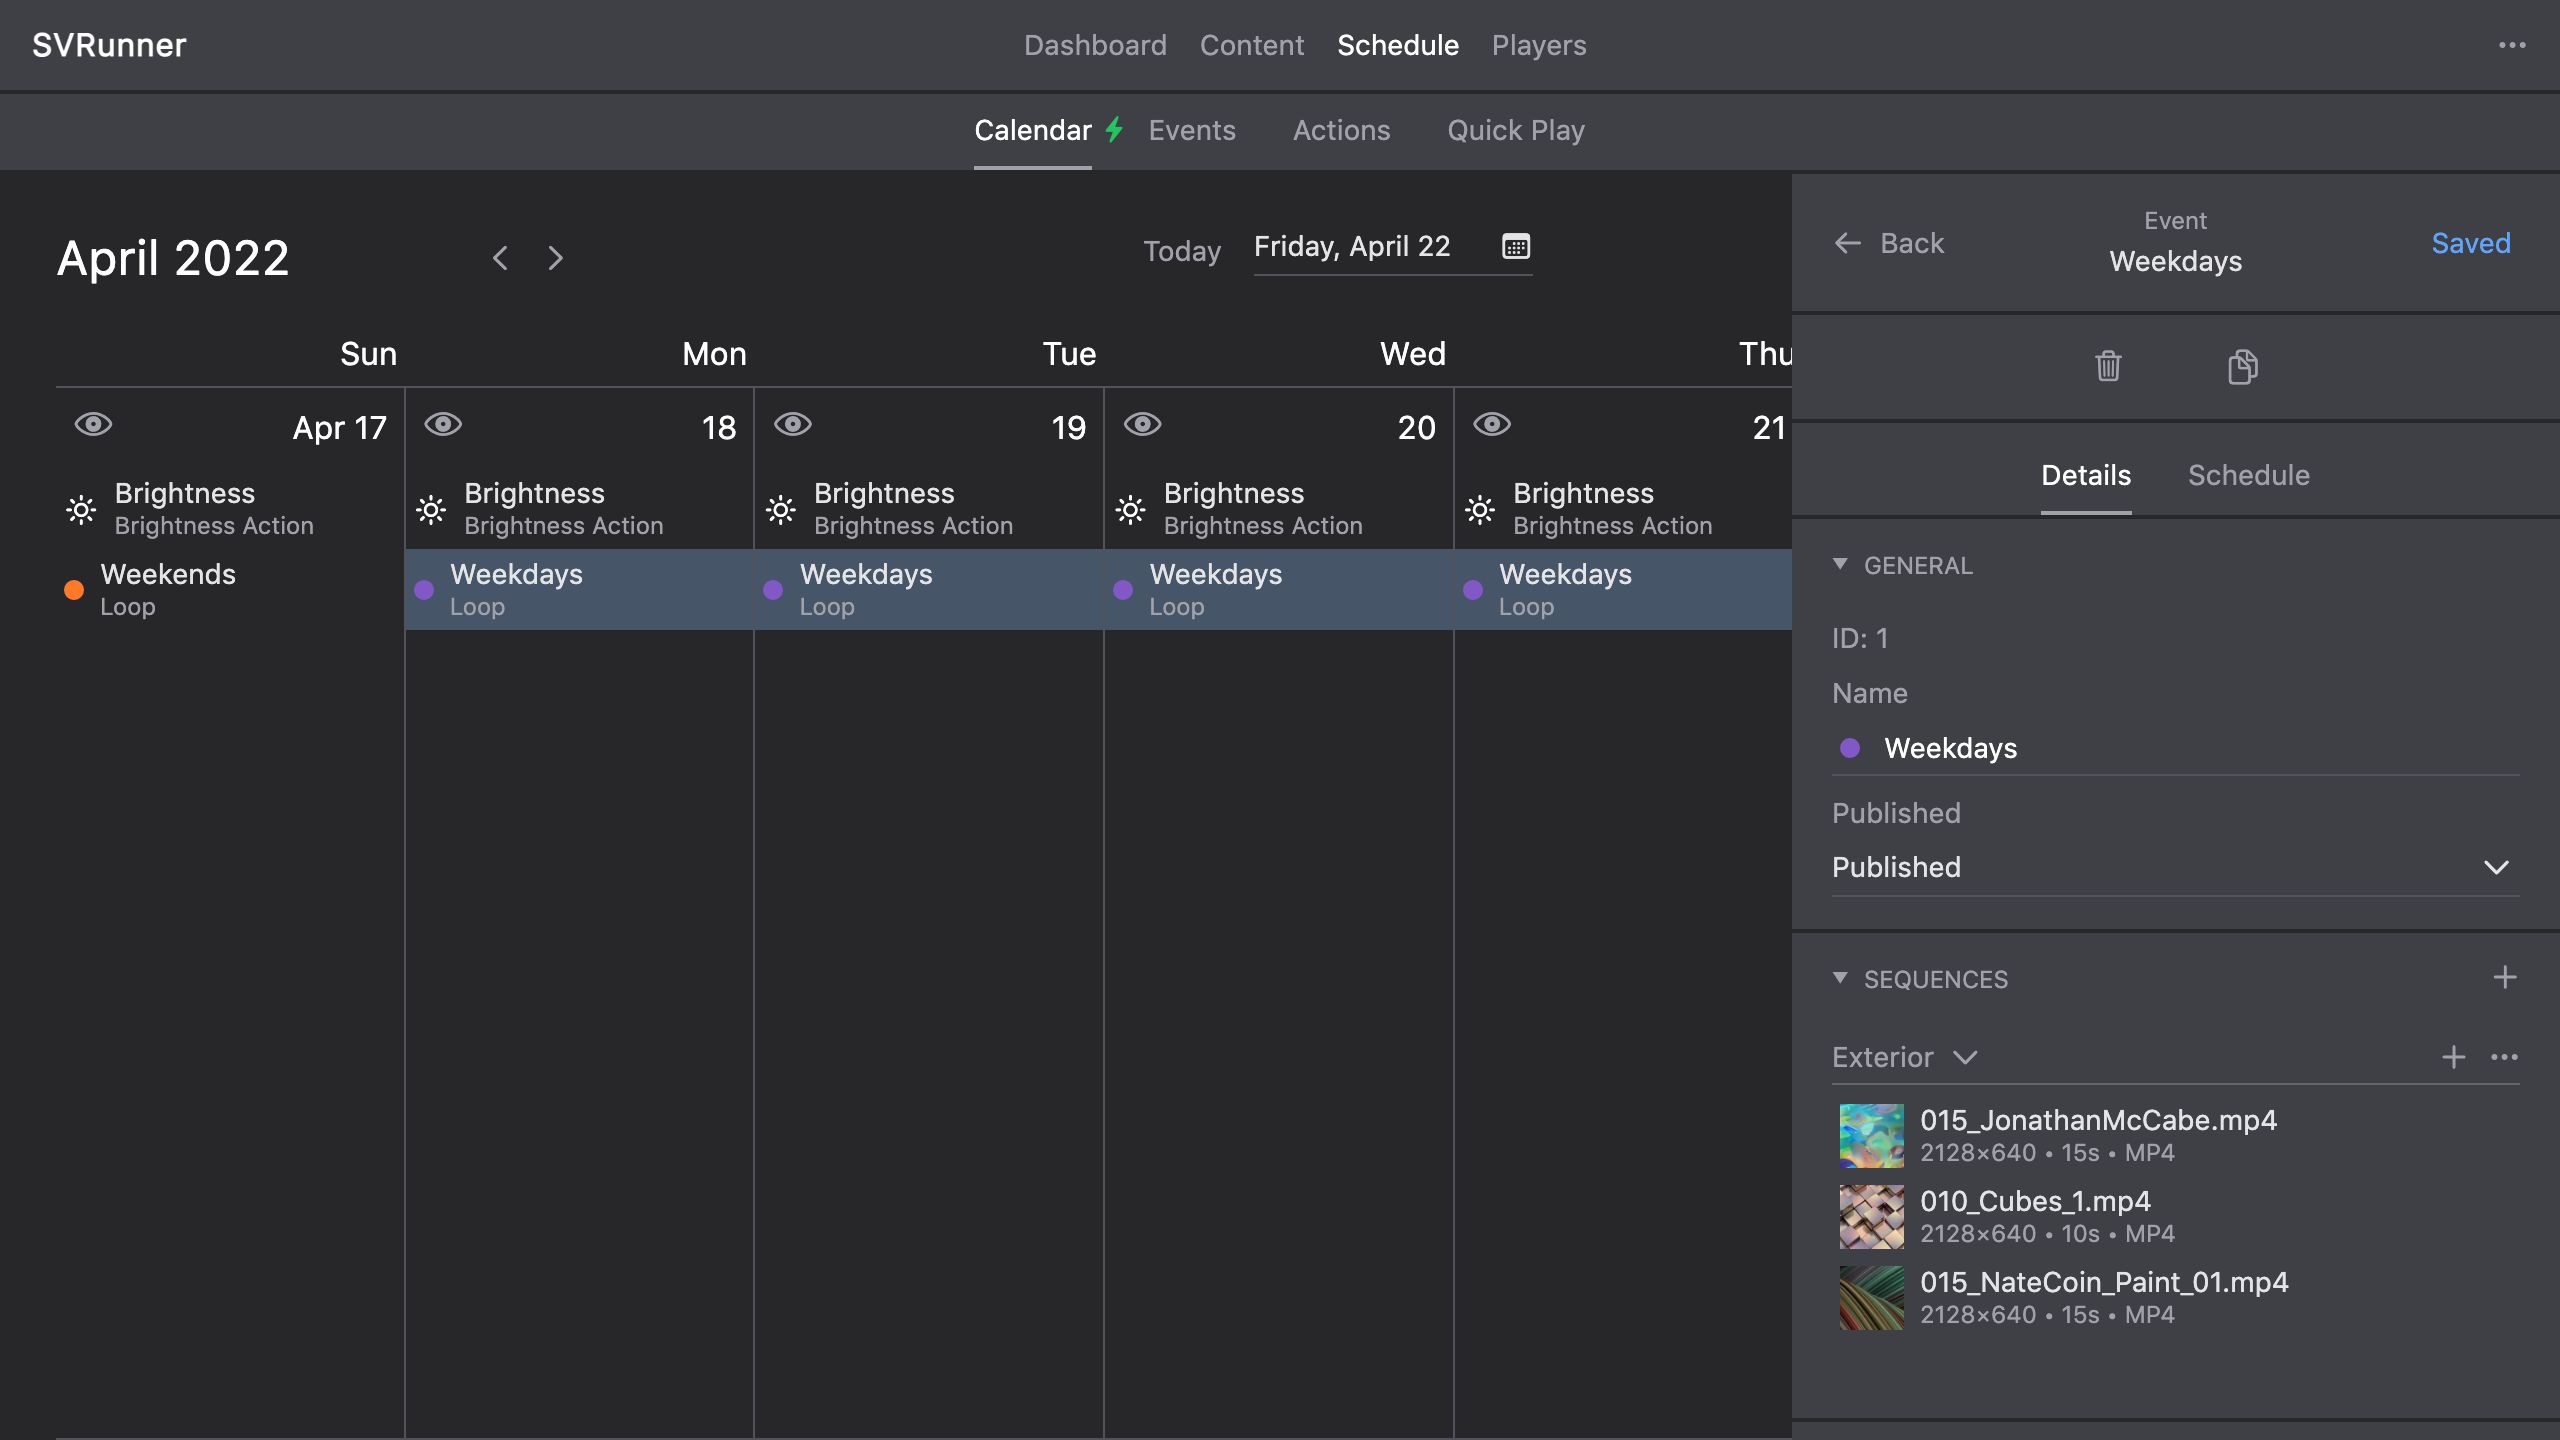
Task: Go to next month with right arrow
Action: pyautogui.click(x=556, y=258)
